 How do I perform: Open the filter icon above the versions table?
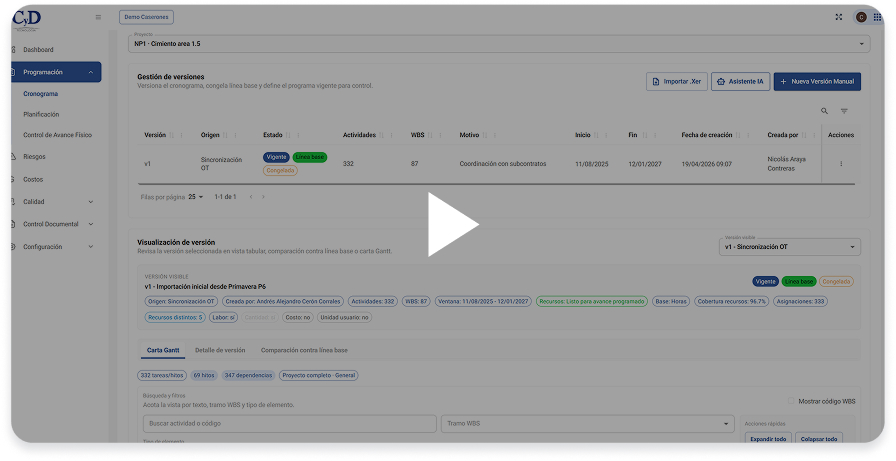(844, 111)
